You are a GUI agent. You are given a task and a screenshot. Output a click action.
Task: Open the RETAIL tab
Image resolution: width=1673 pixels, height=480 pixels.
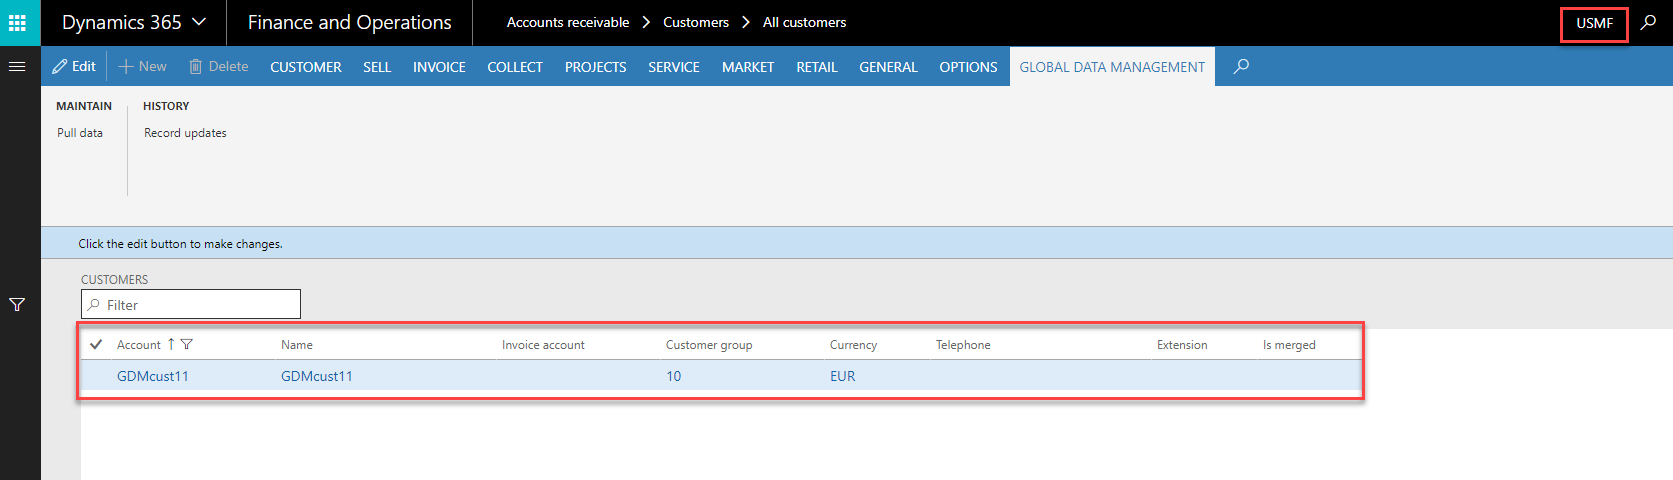click(x=817, y=67)
